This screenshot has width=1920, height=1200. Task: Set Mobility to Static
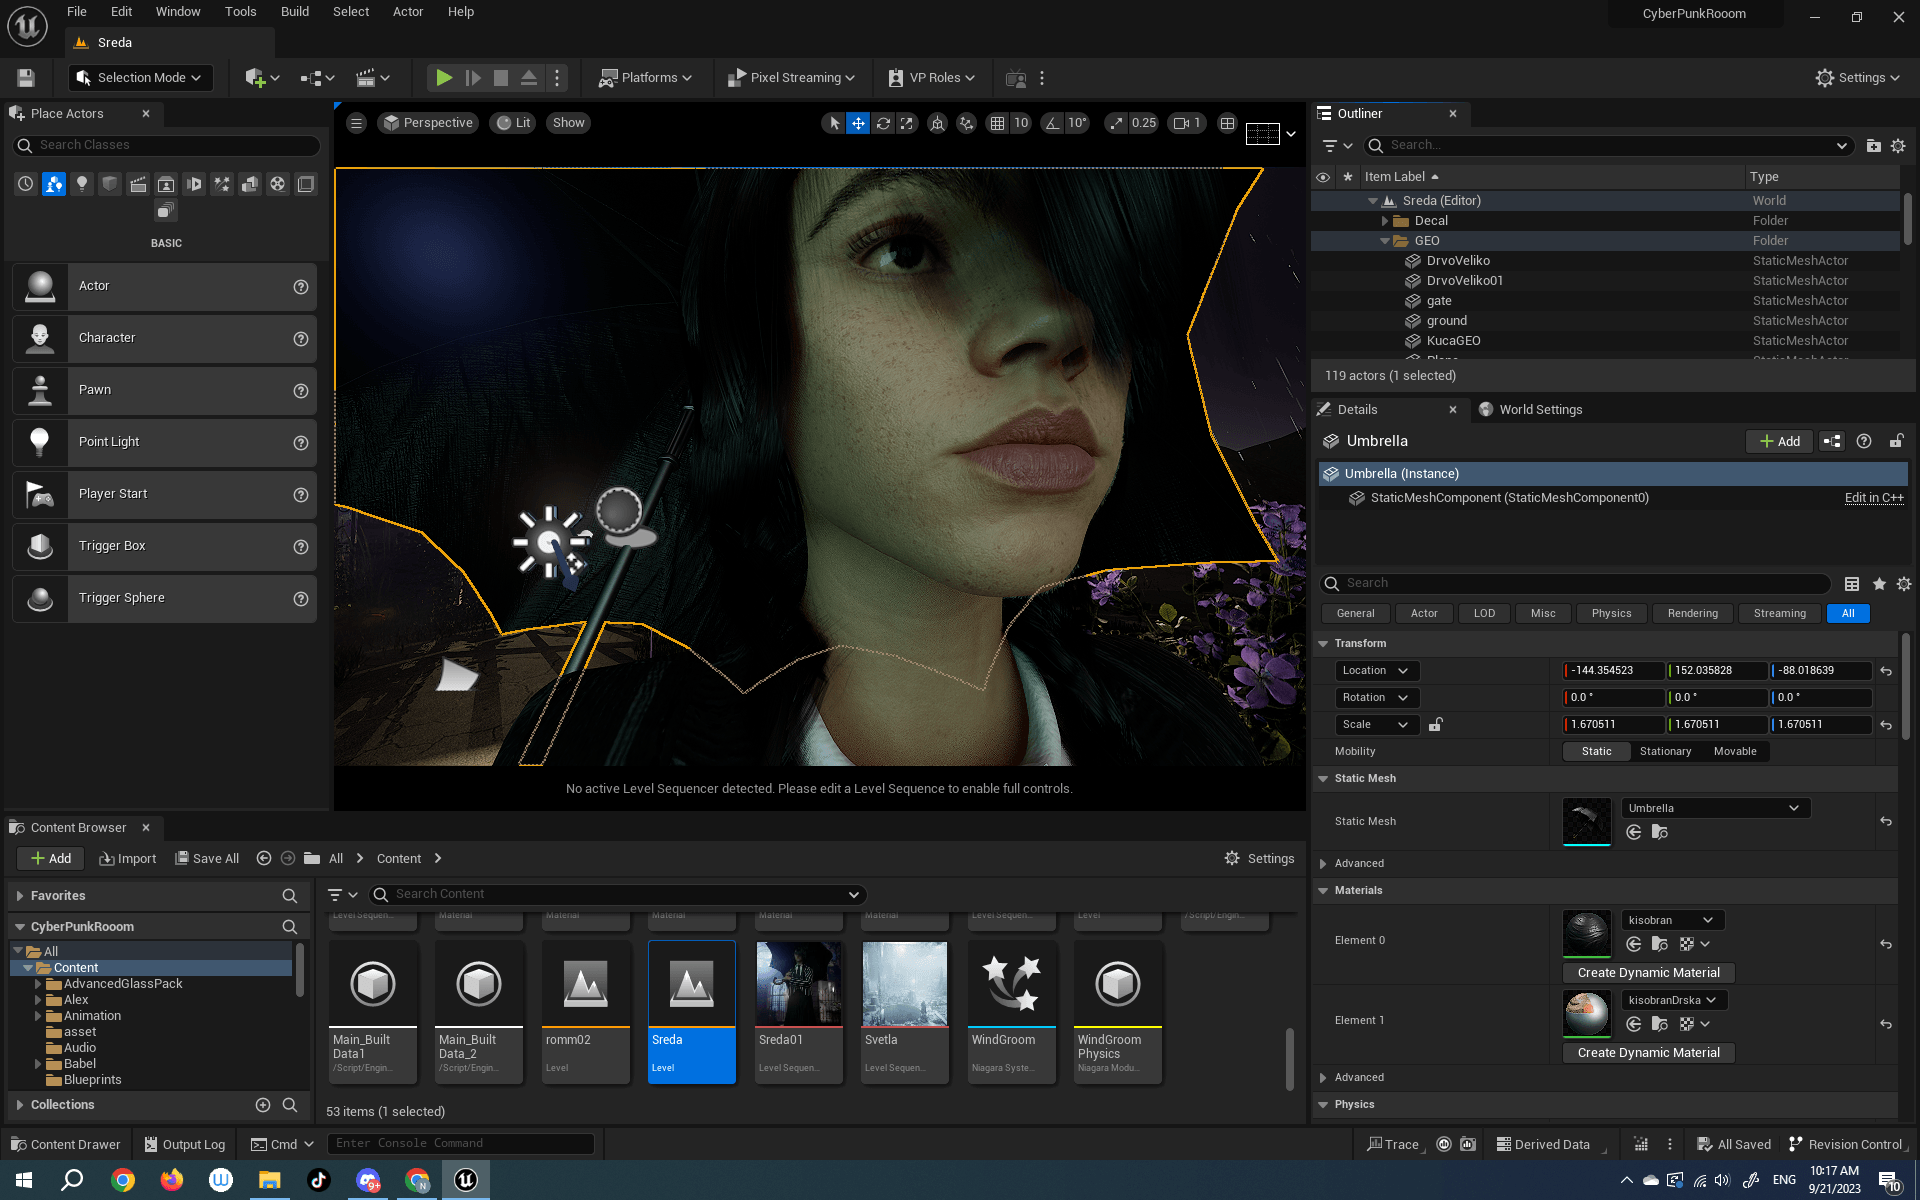pos(1597,752)
